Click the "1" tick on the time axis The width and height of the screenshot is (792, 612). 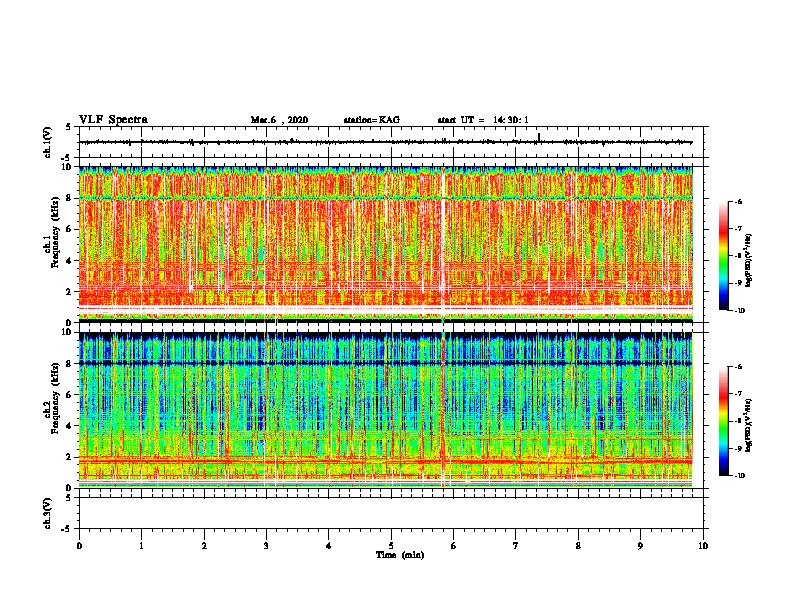pos(141,545)
